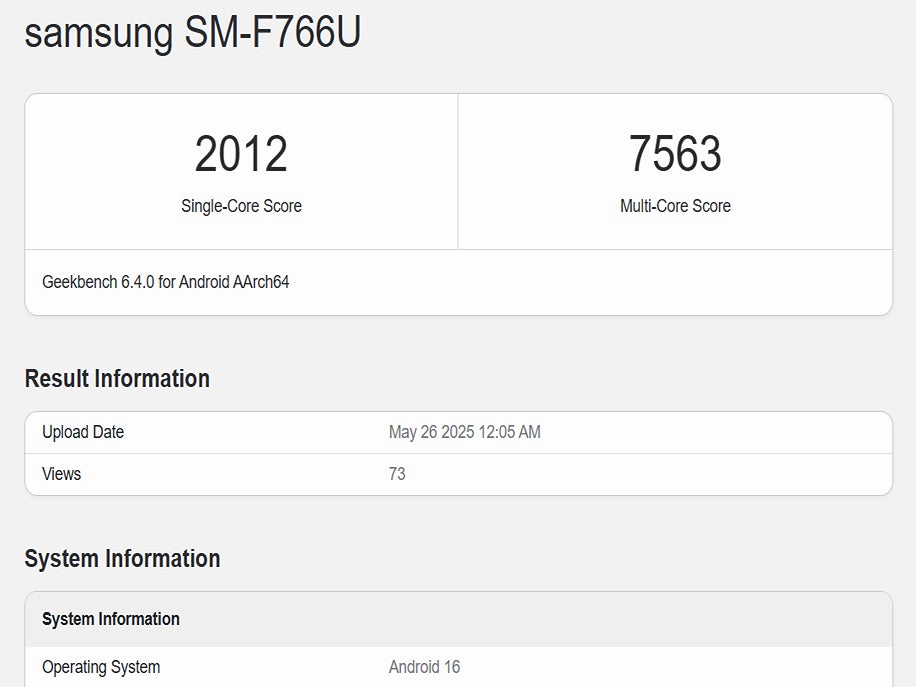Click the 2012 single-core score number
The image size is (916, 687).
point(241,154)
